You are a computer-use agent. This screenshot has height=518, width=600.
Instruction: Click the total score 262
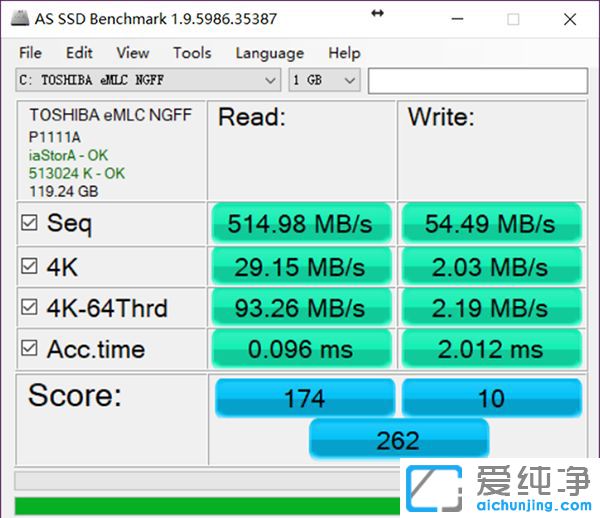[399, 439]
